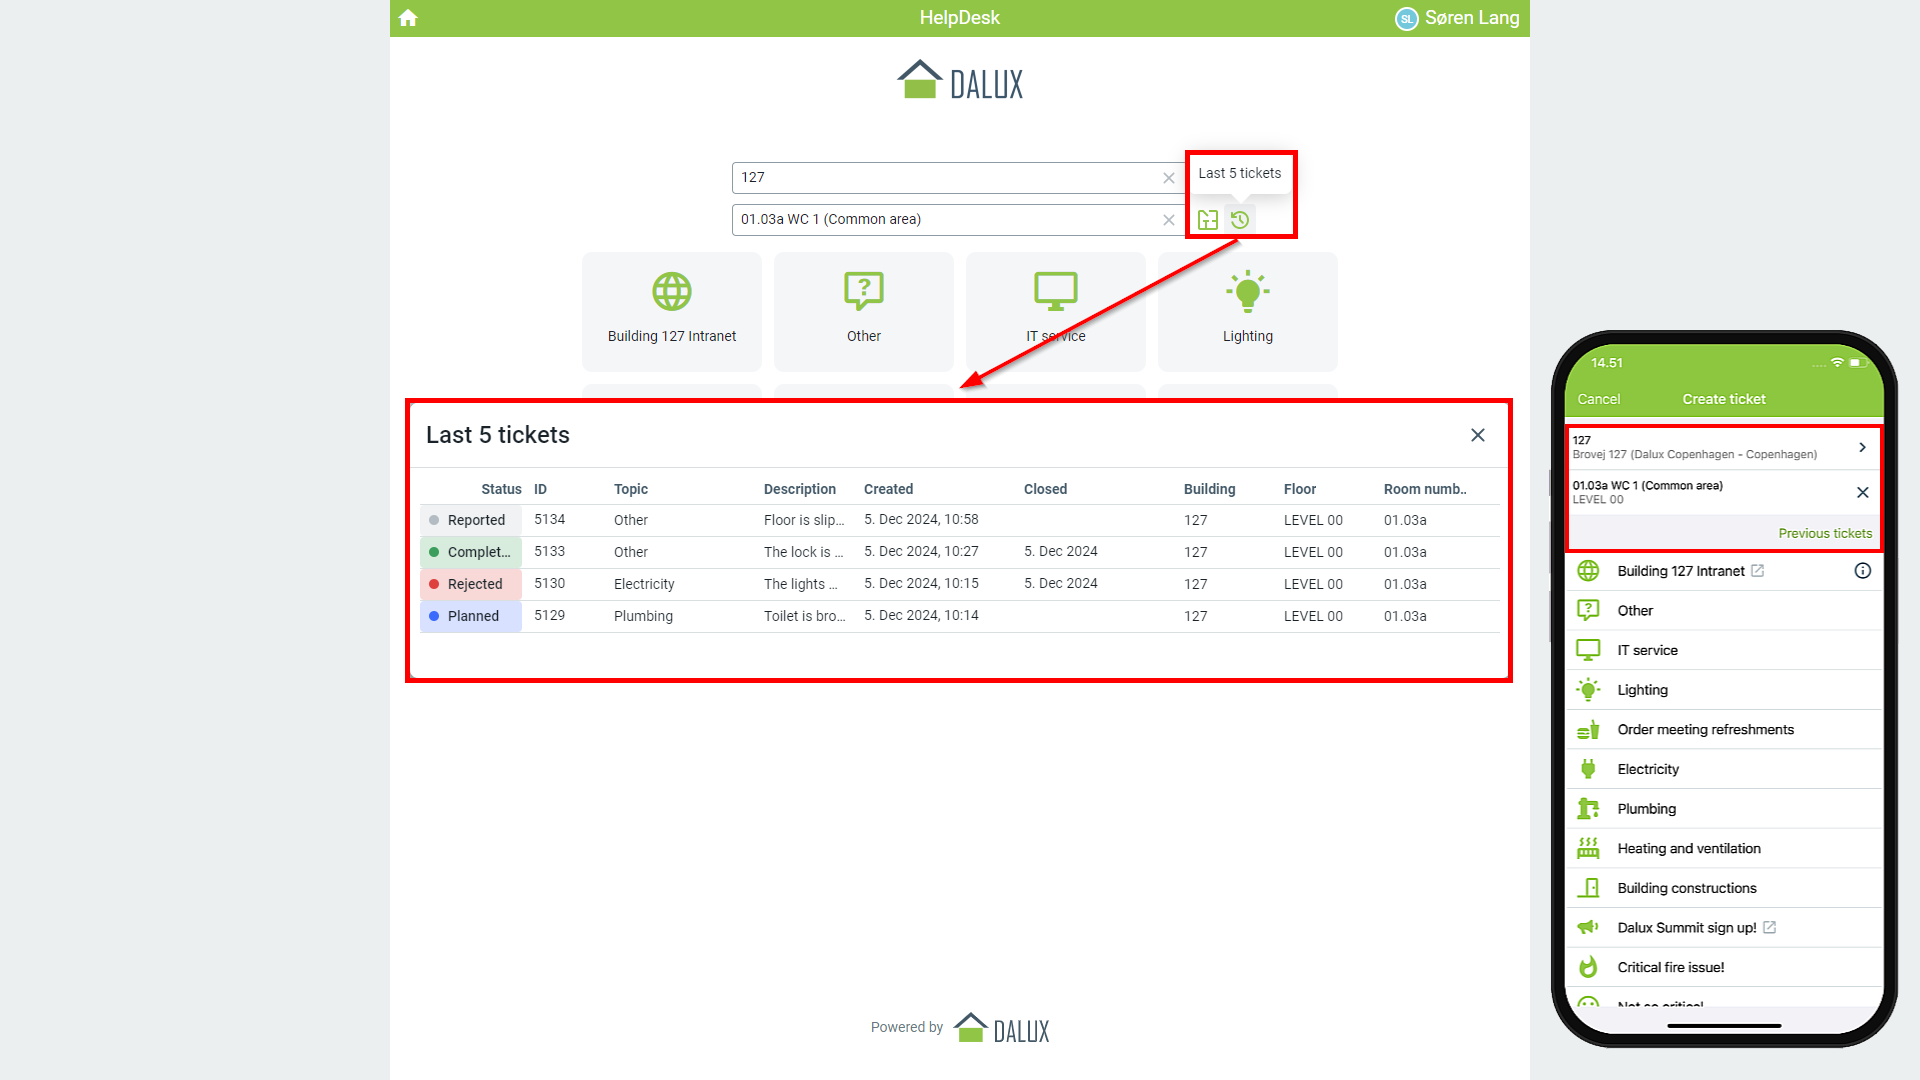This screenshot has width=1920, height=1080.
Task: Open the last 5 tickets history icon
Action: pos(1240,220)
